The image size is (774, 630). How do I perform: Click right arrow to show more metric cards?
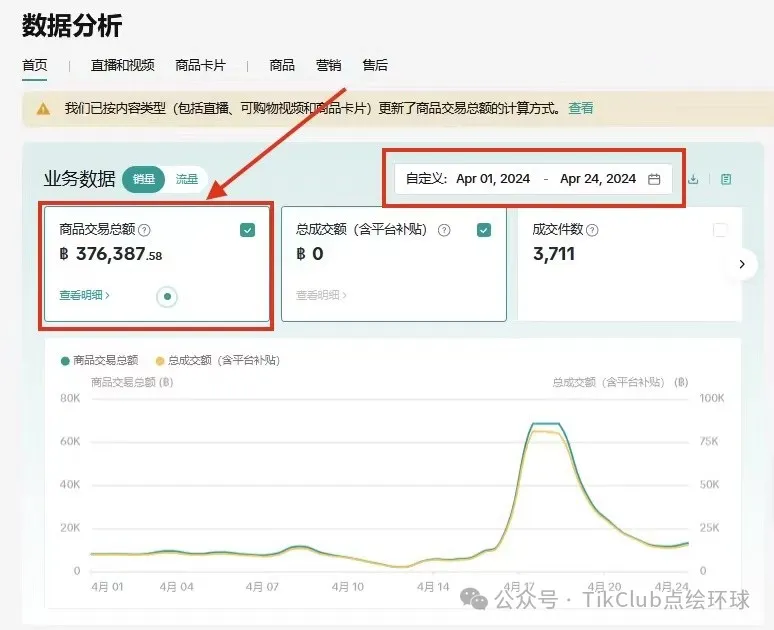coord(741,264)
